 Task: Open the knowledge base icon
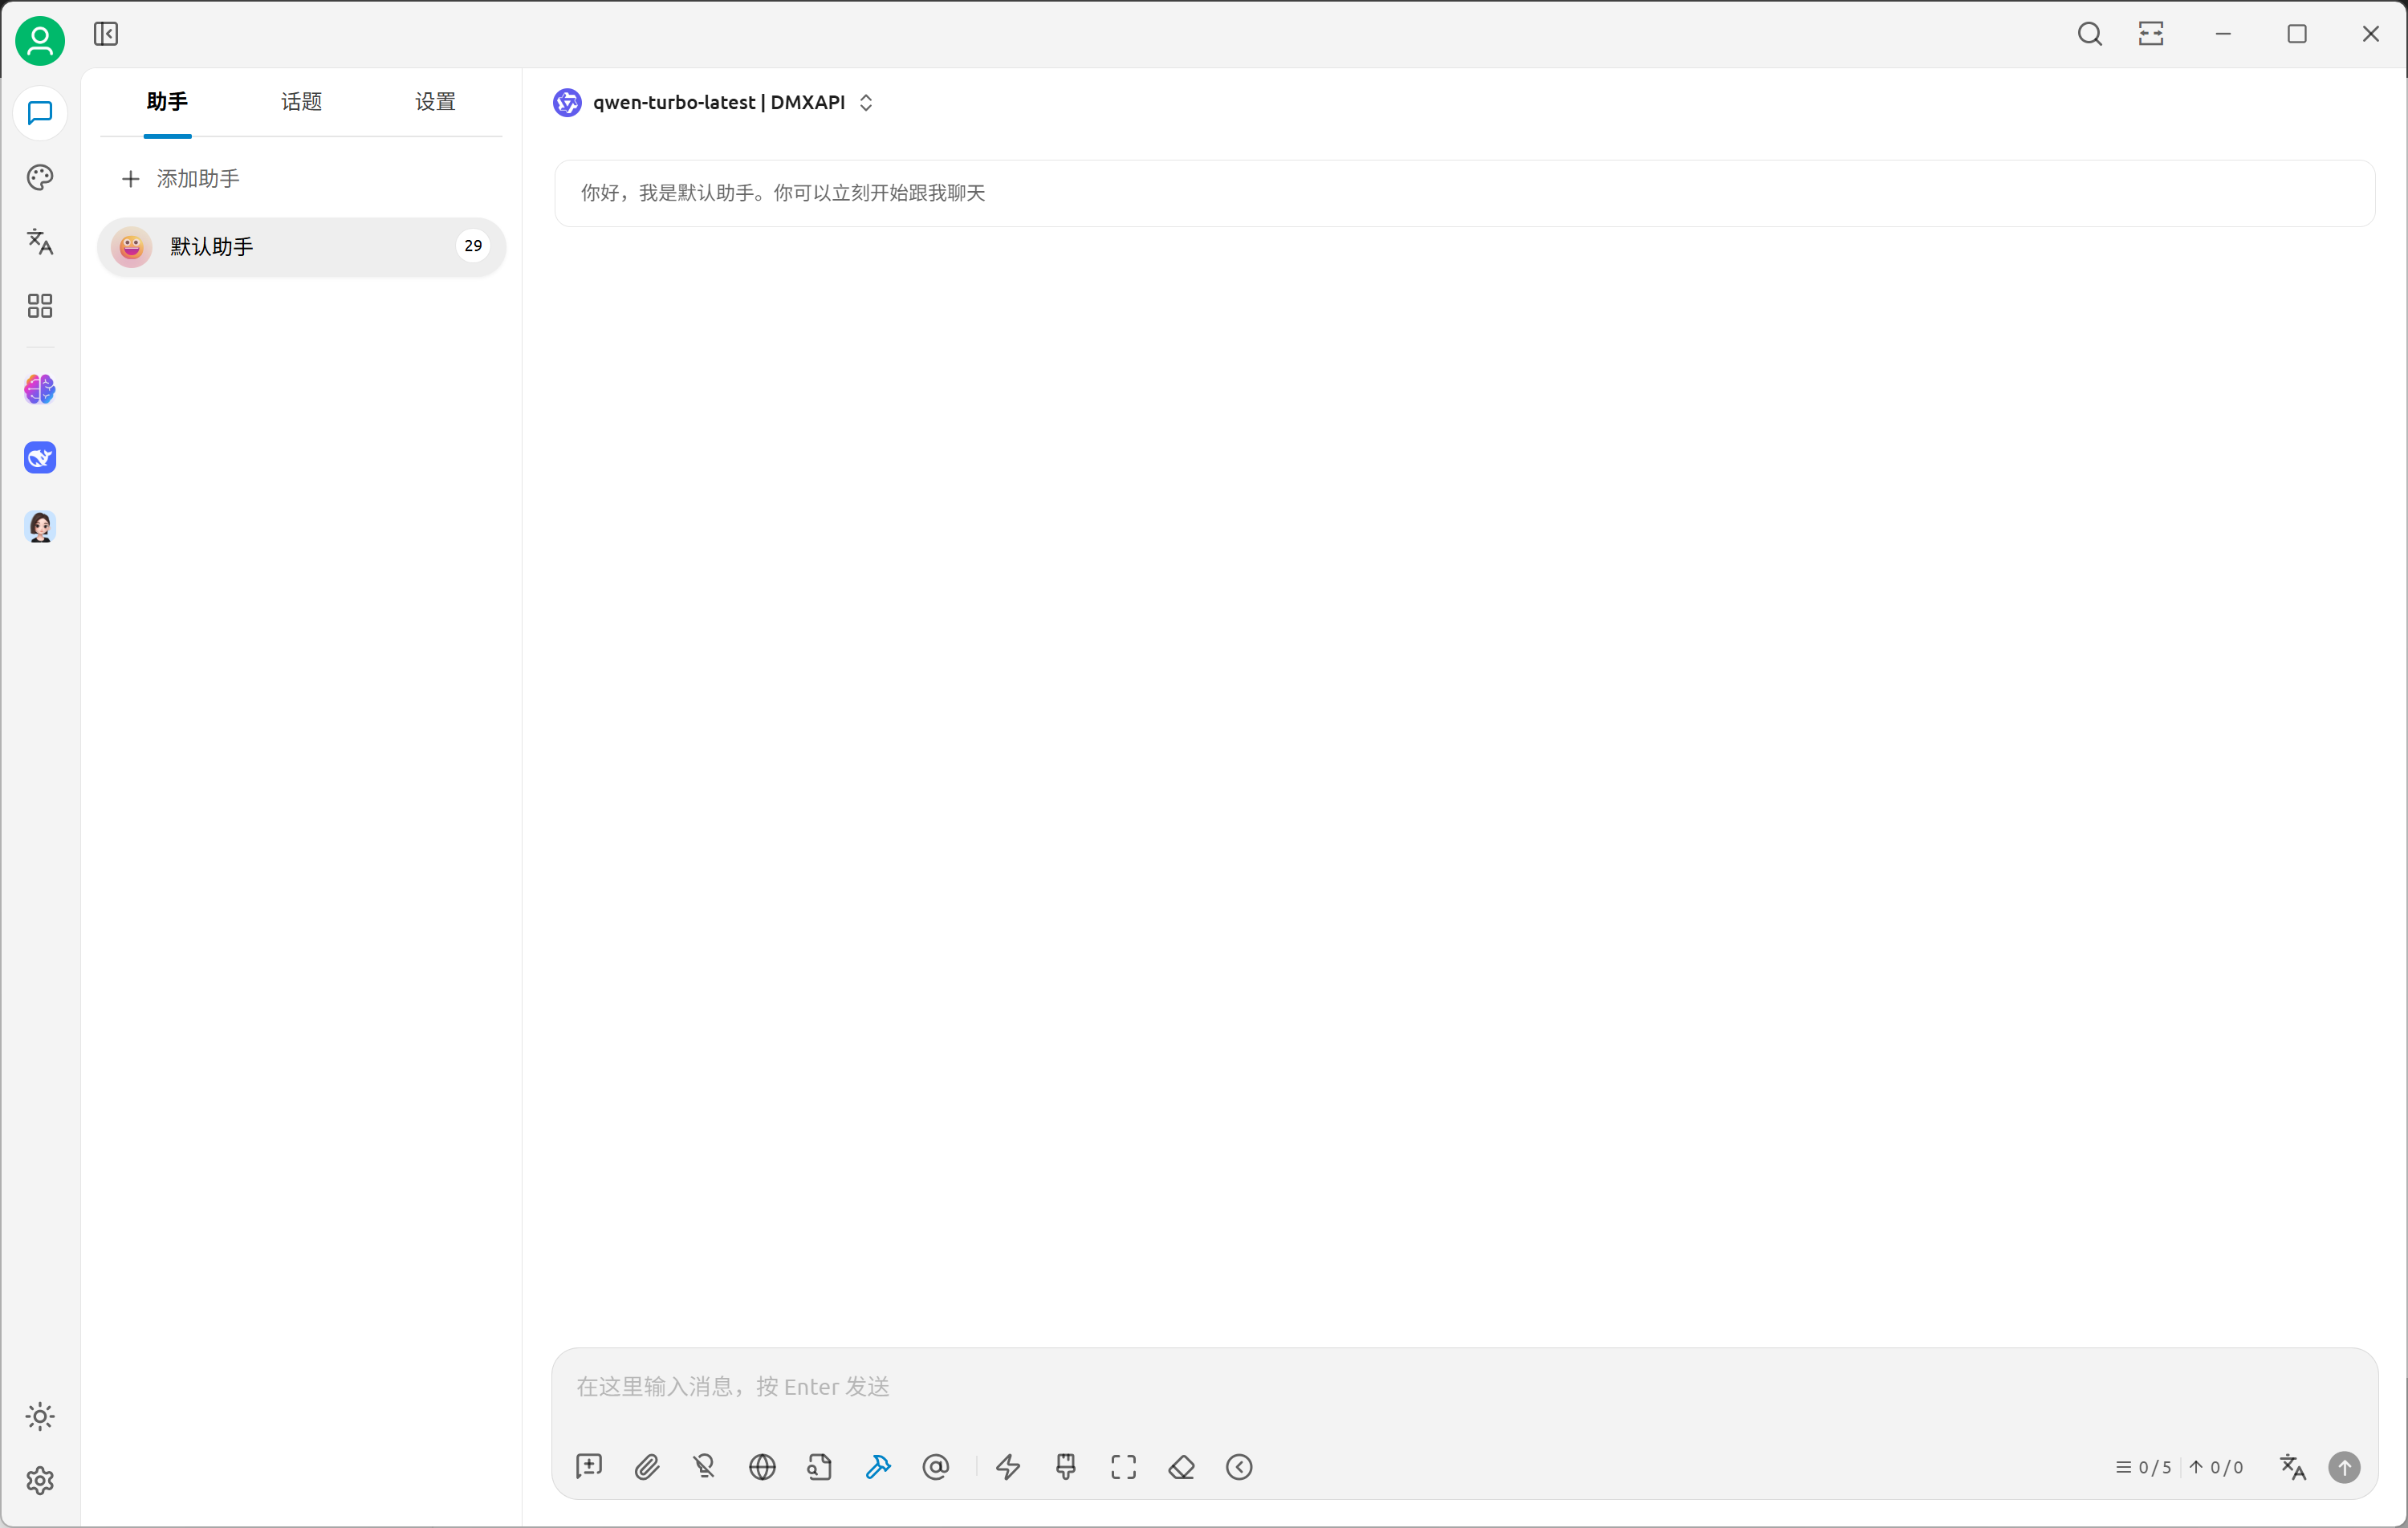[x=820, y=1467]
